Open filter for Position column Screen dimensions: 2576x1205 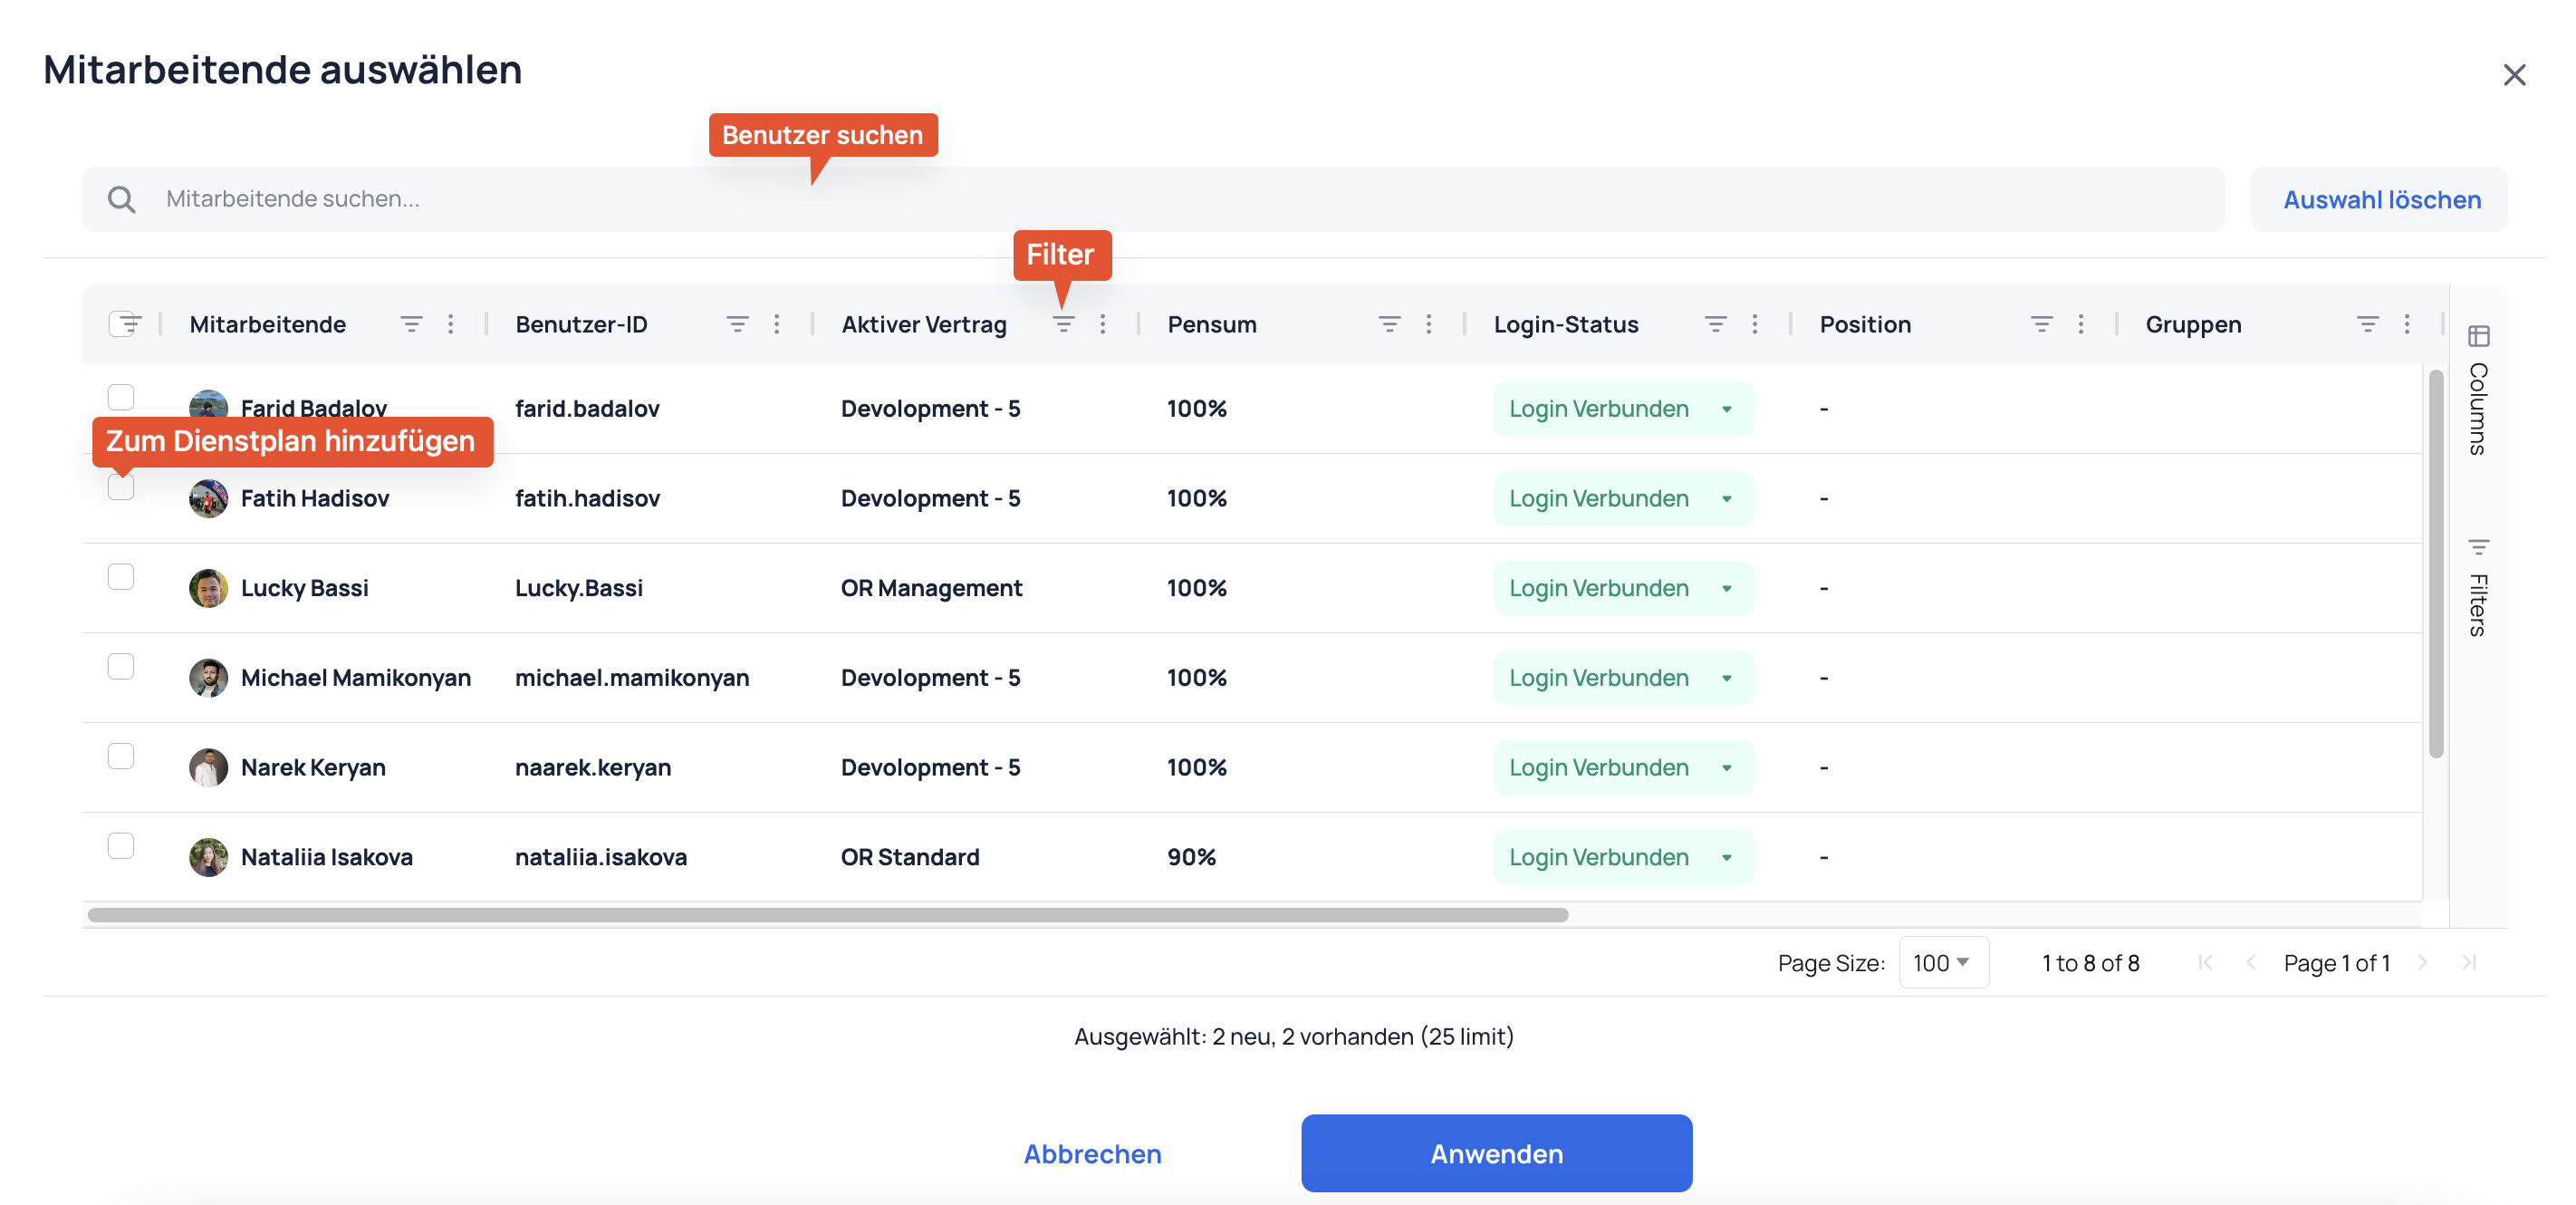pyautogui.click(x=2041, y=324)
